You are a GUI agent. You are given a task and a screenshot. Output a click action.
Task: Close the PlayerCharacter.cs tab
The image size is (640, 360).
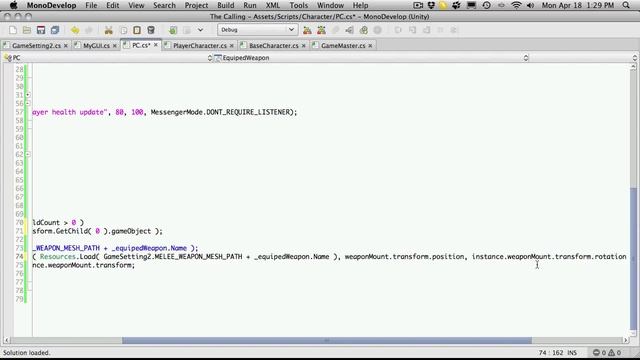[x=231, y=46]
